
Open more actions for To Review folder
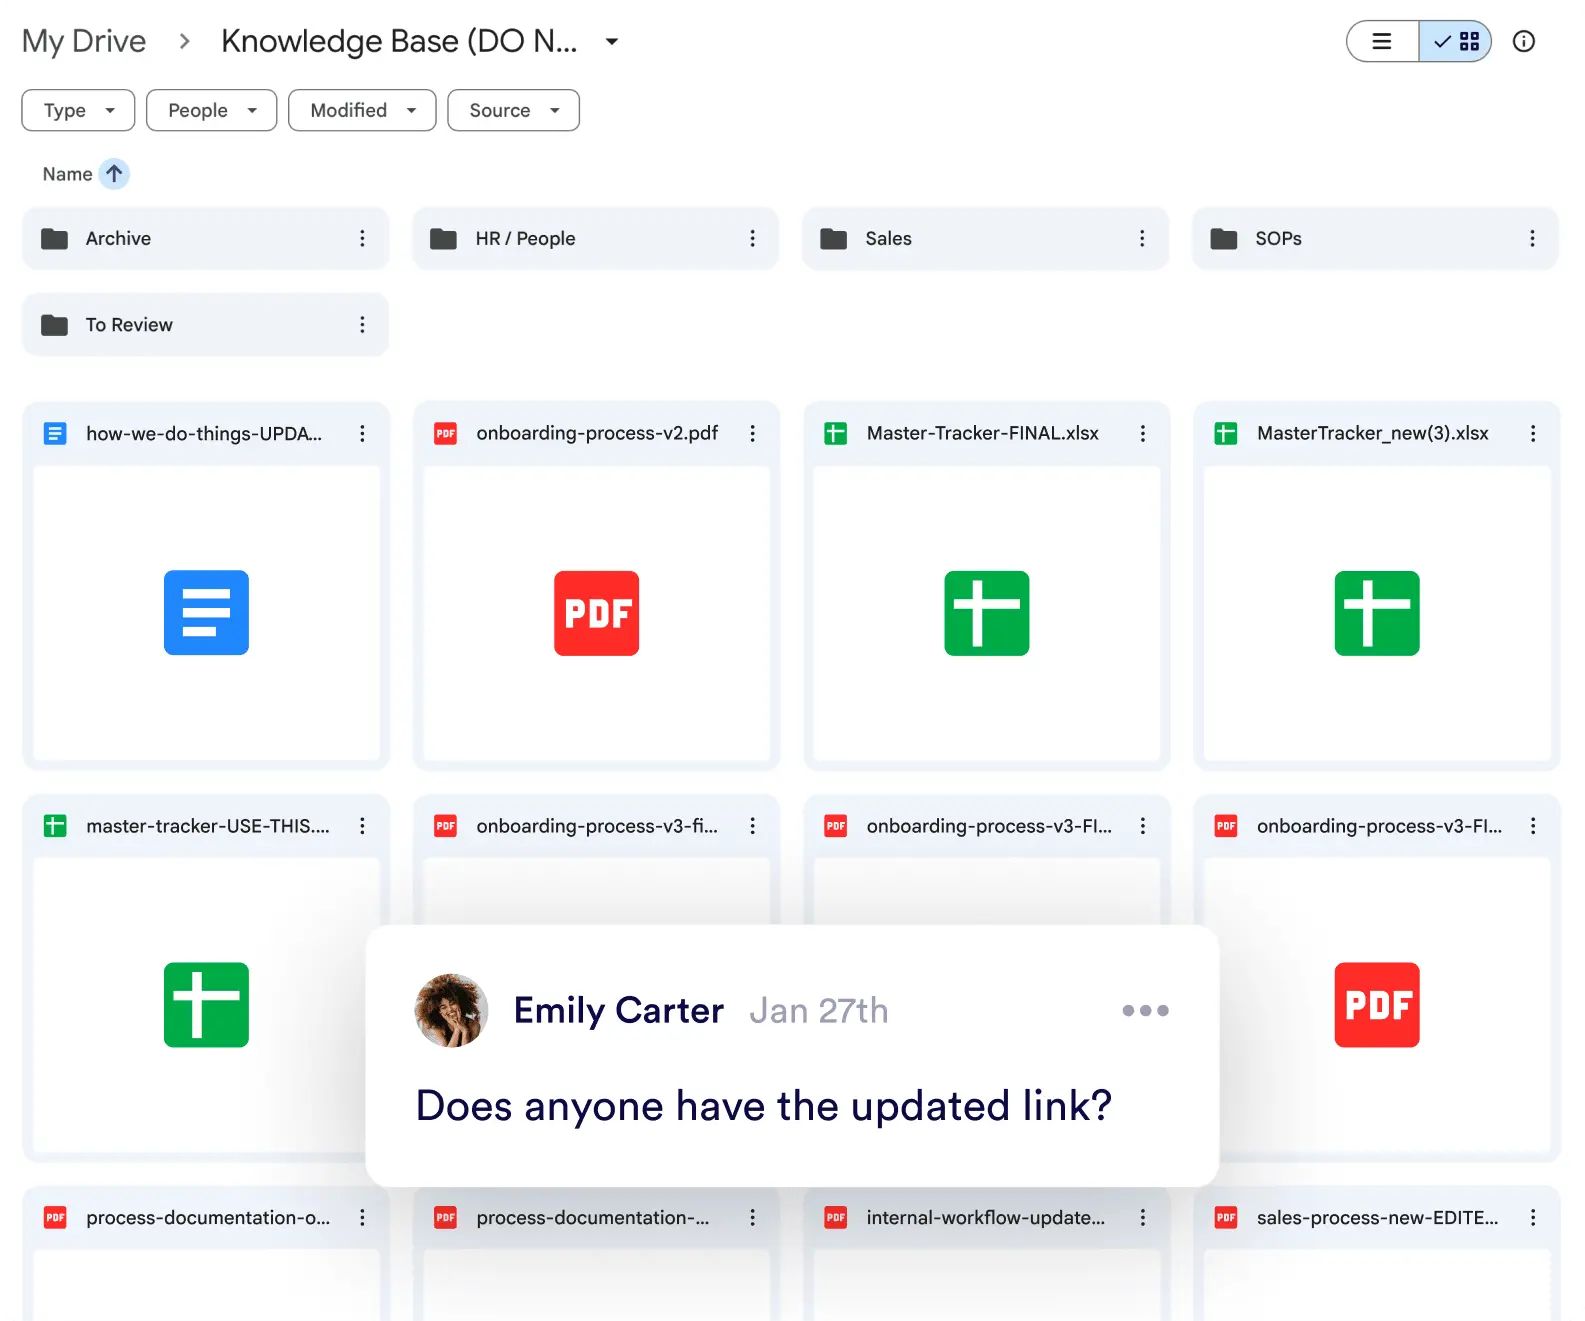click(362, 325)
